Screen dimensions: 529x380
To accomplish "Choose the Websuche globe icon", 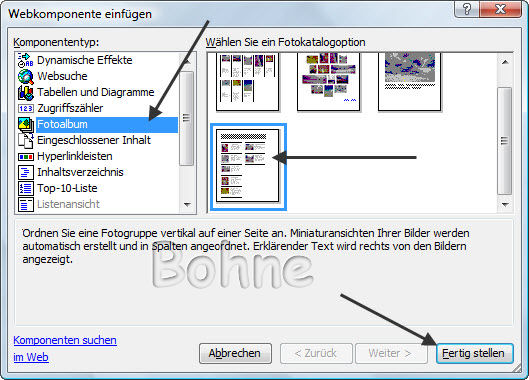I will (26, 76).
